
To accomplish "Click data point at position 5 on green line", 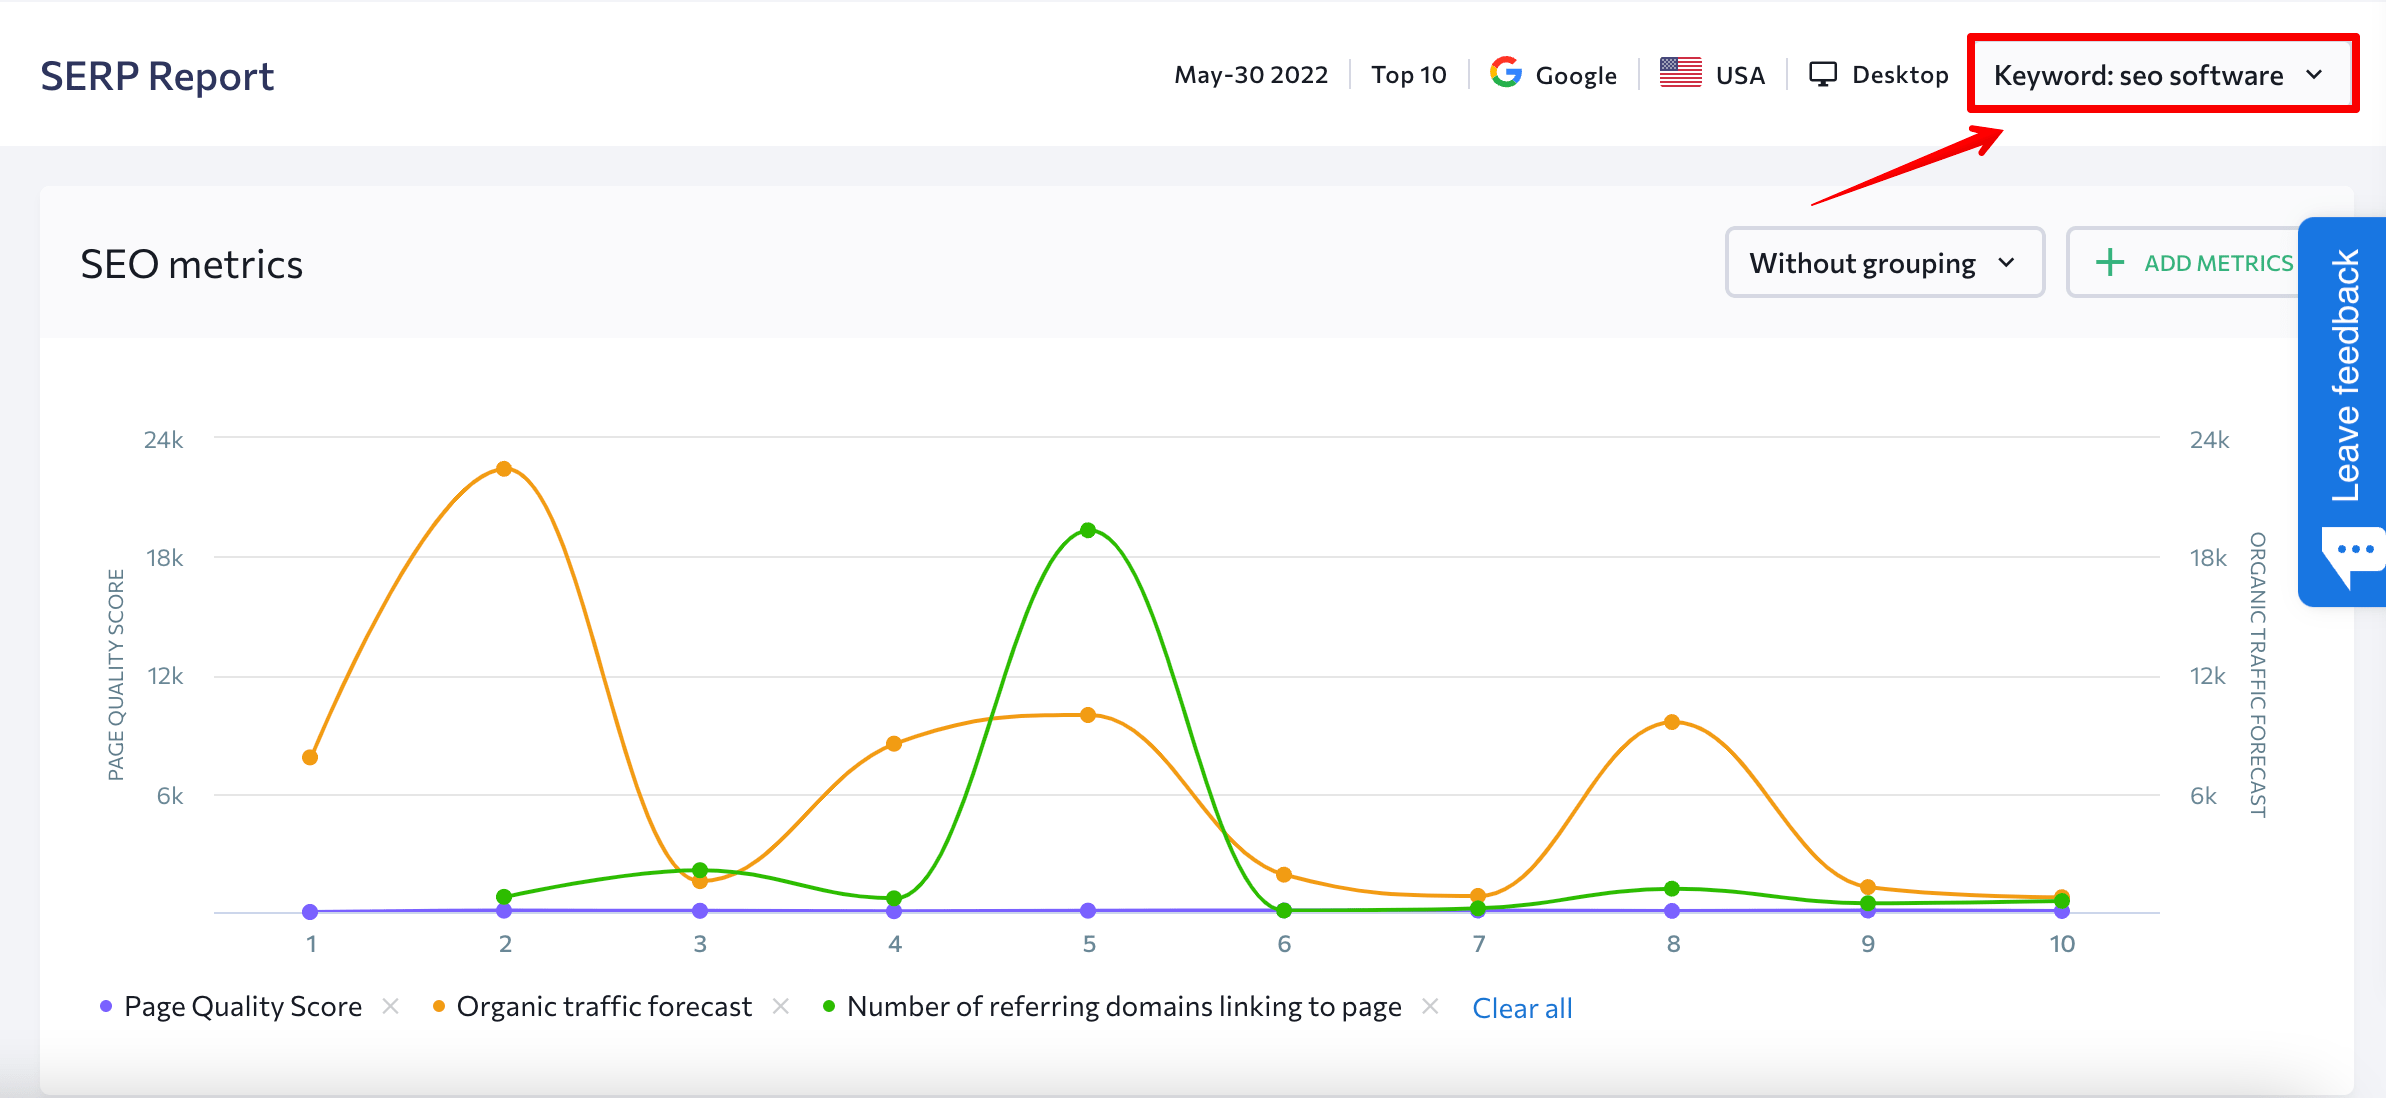I will point(1088,529).
